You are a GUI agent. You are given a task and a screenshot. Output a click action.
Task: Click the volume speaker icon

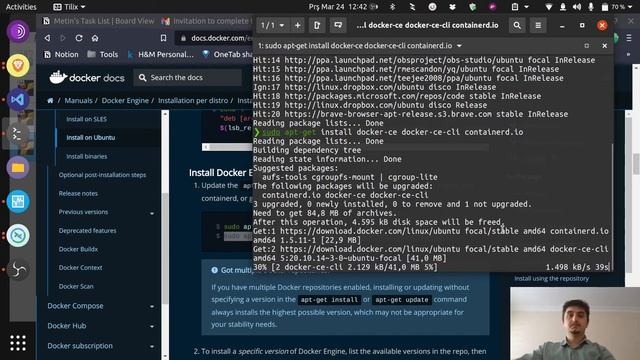576,7
